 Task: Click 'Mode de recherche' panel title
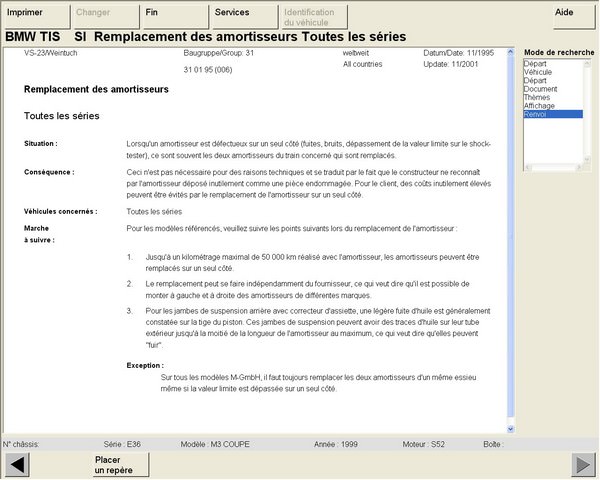click(559, 52)
